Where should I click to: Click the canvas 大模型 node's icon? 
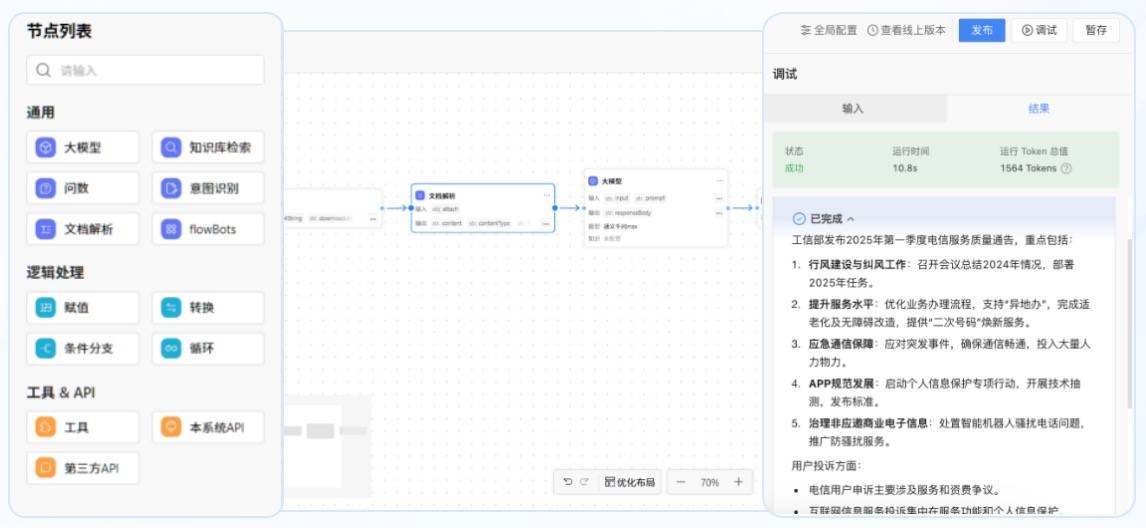pyautogui.click(x=593, y=181)
